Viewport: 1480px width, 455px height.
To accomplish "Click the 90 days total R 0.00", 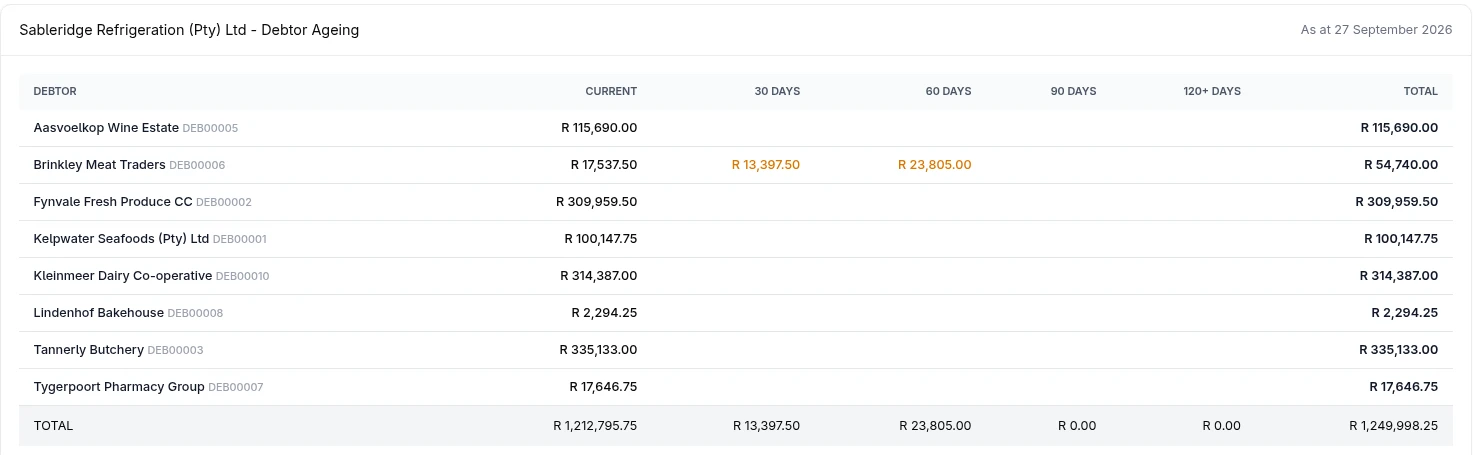I will (1077, 426).
